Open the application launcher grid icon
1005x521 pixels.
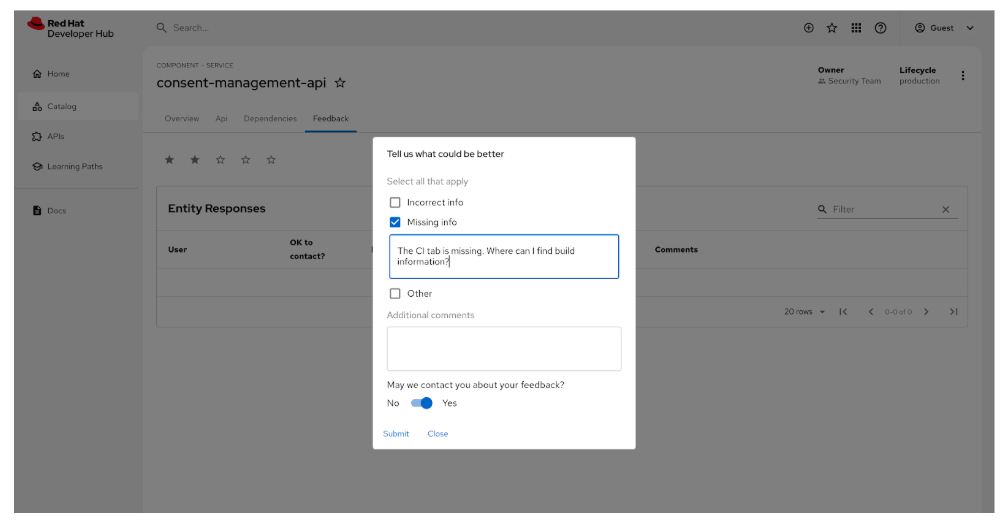856,28
